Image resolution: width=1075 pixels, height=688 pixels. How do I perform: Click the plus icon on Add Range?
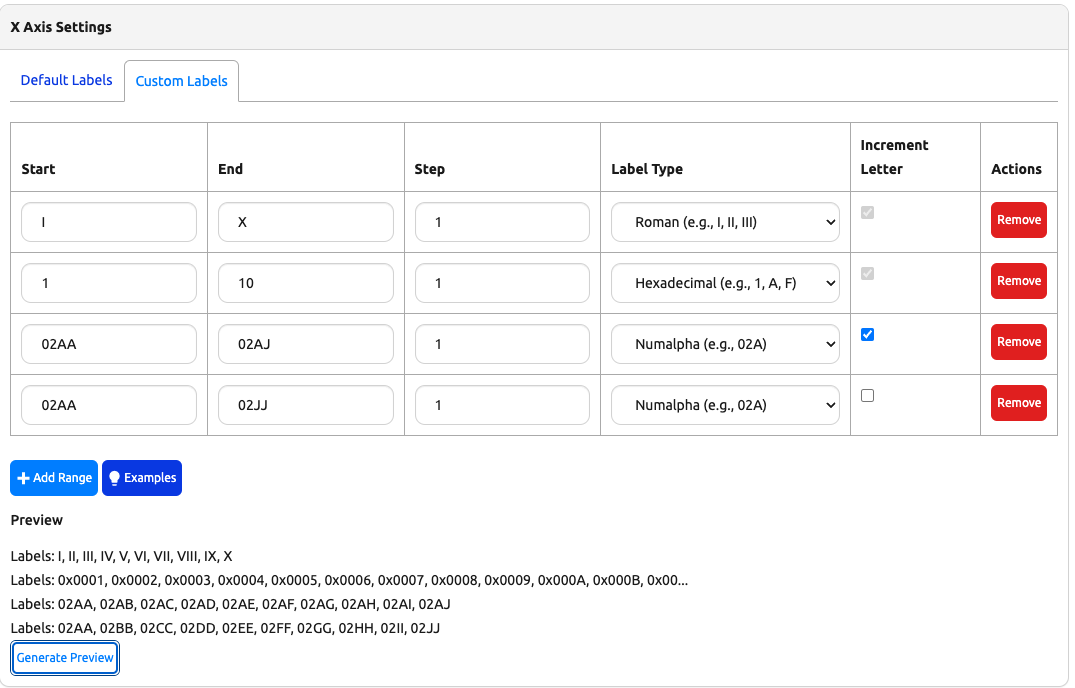[x=23, y=478]
